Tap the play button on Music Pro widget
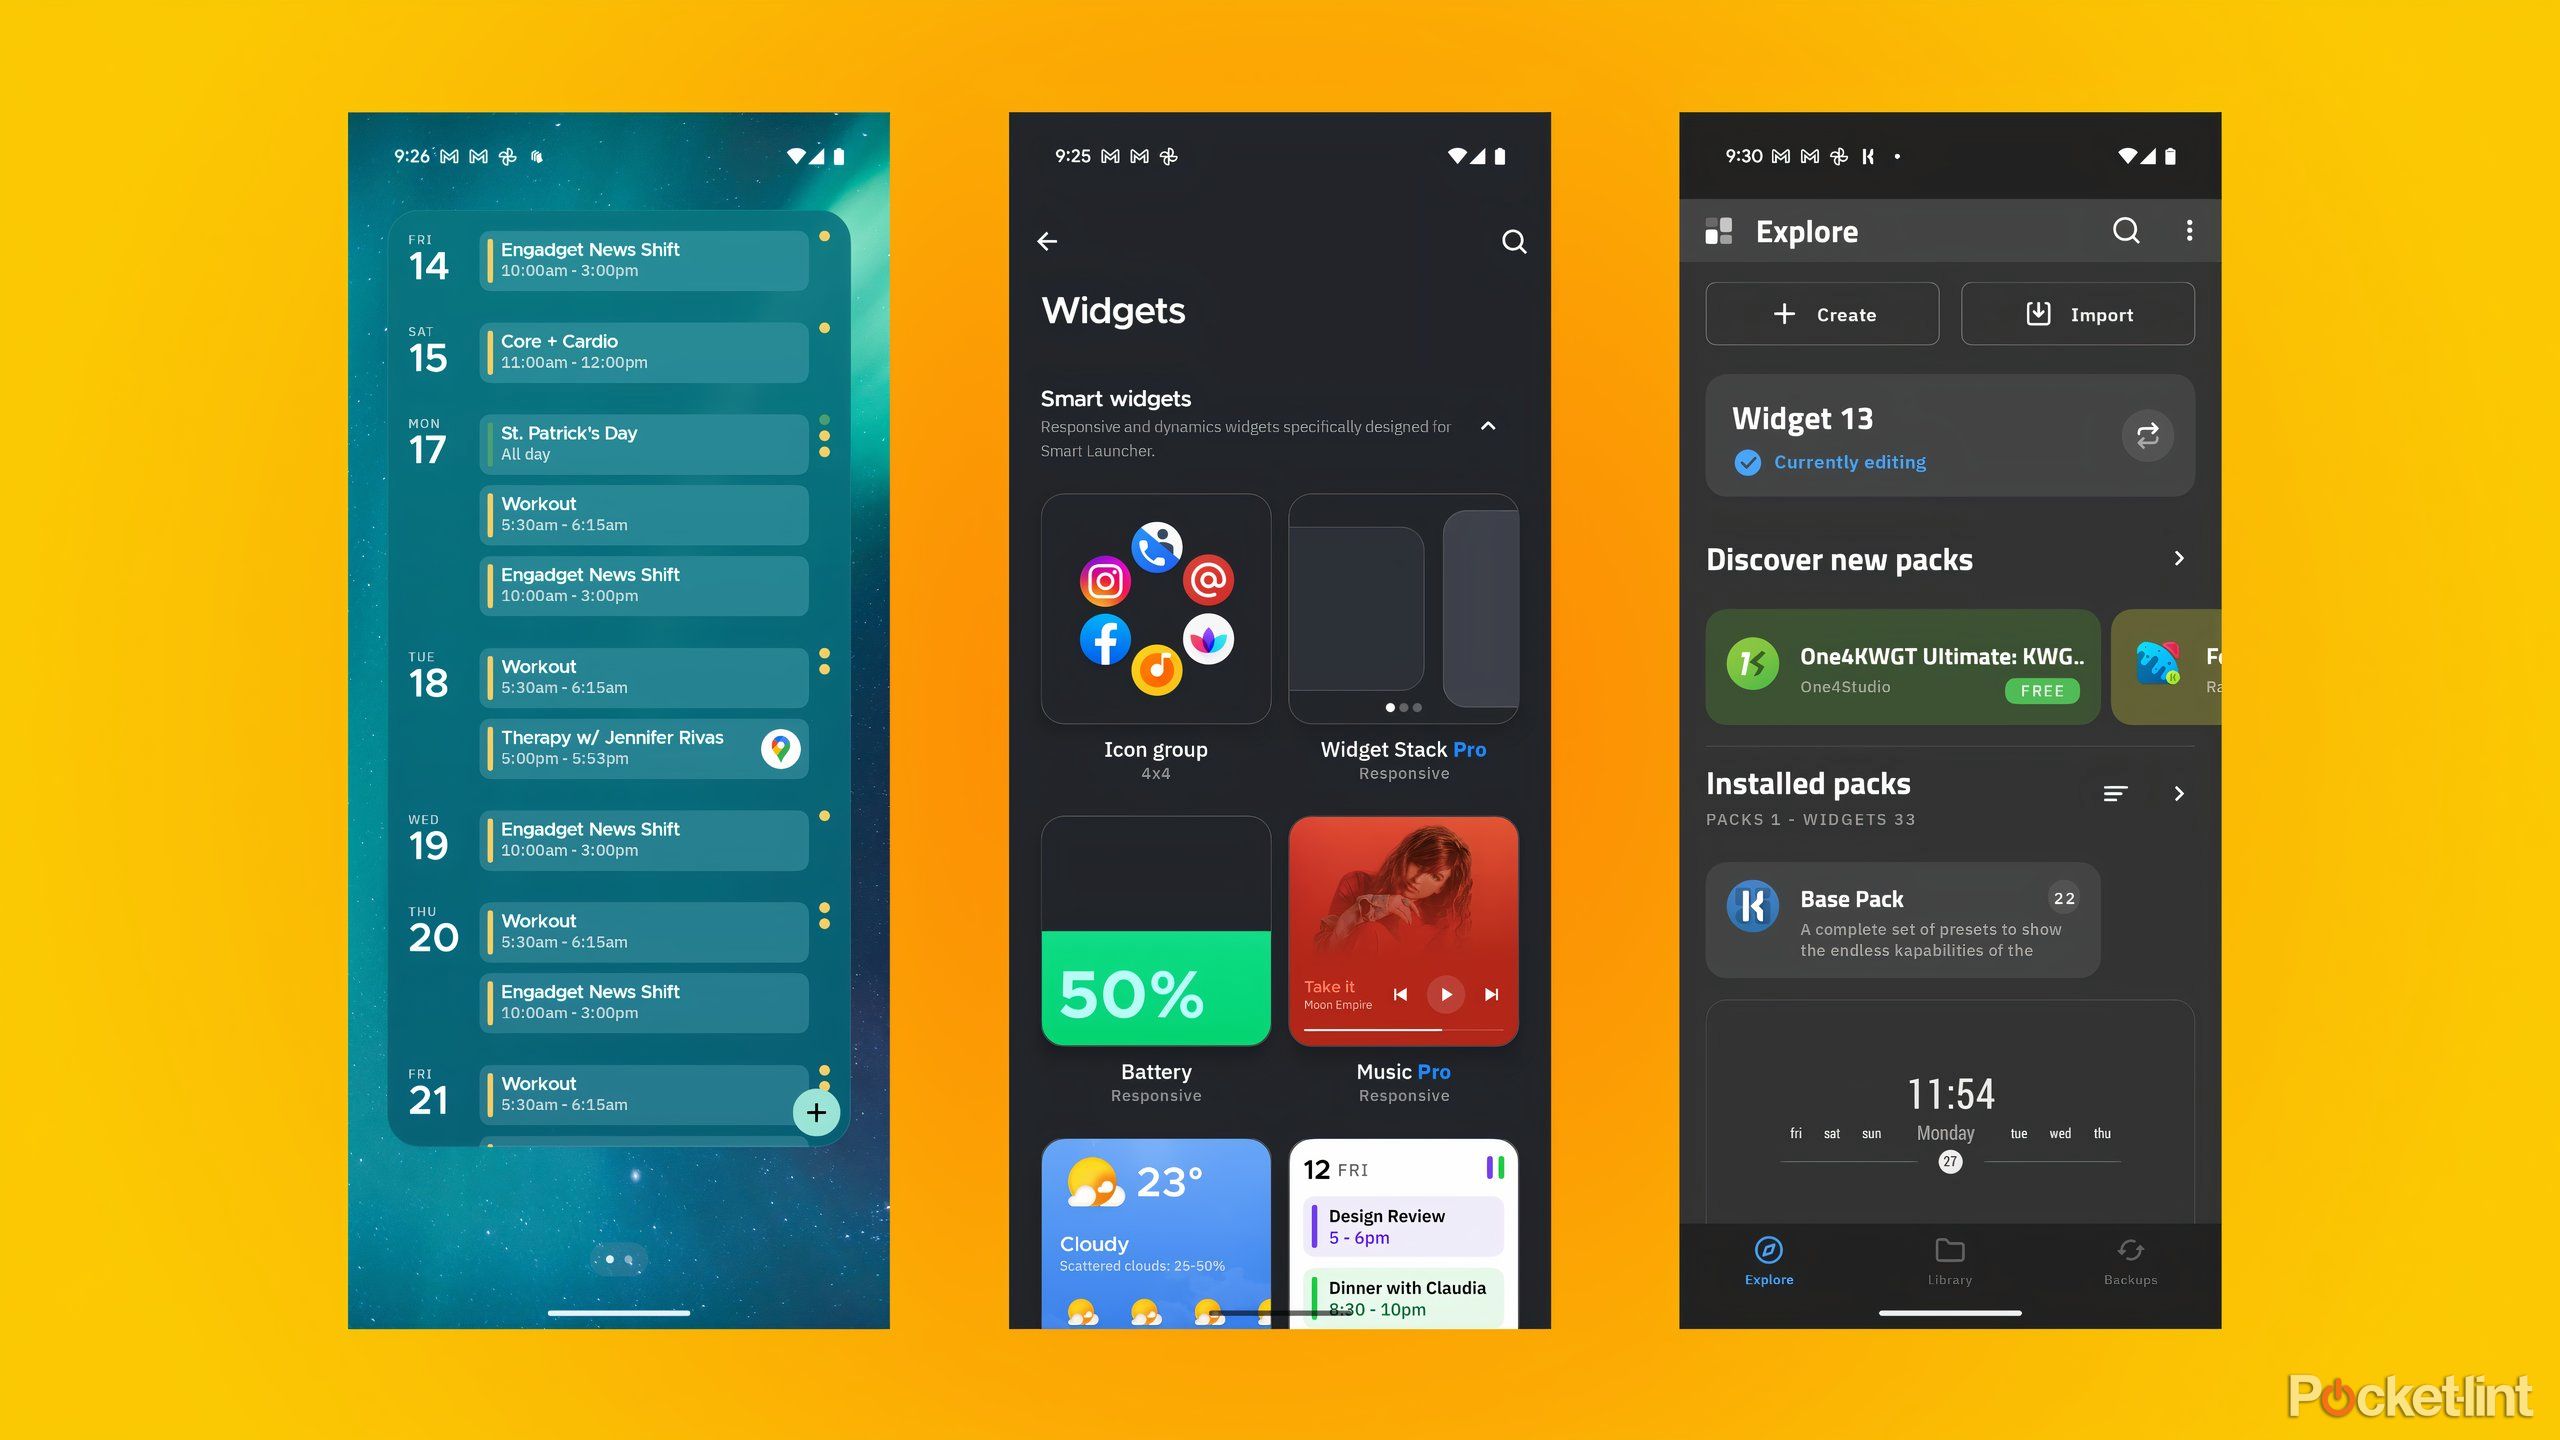2560x1440 pixels. [x=1444, y=993]
